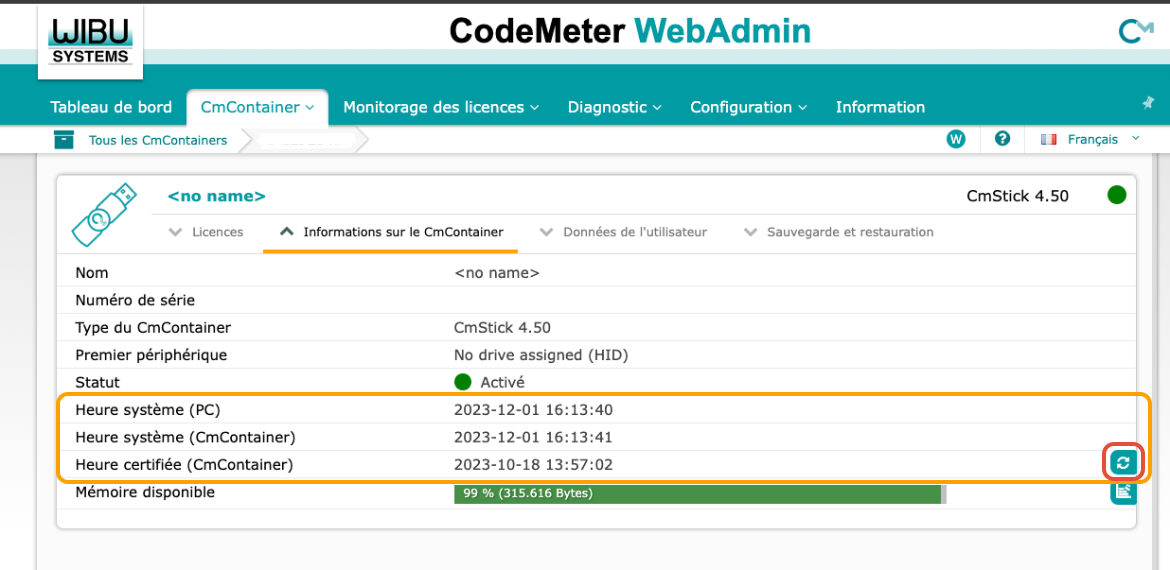
Task: Collapse Informations sur le CmContainer section
Action: (x=391, y=232)
